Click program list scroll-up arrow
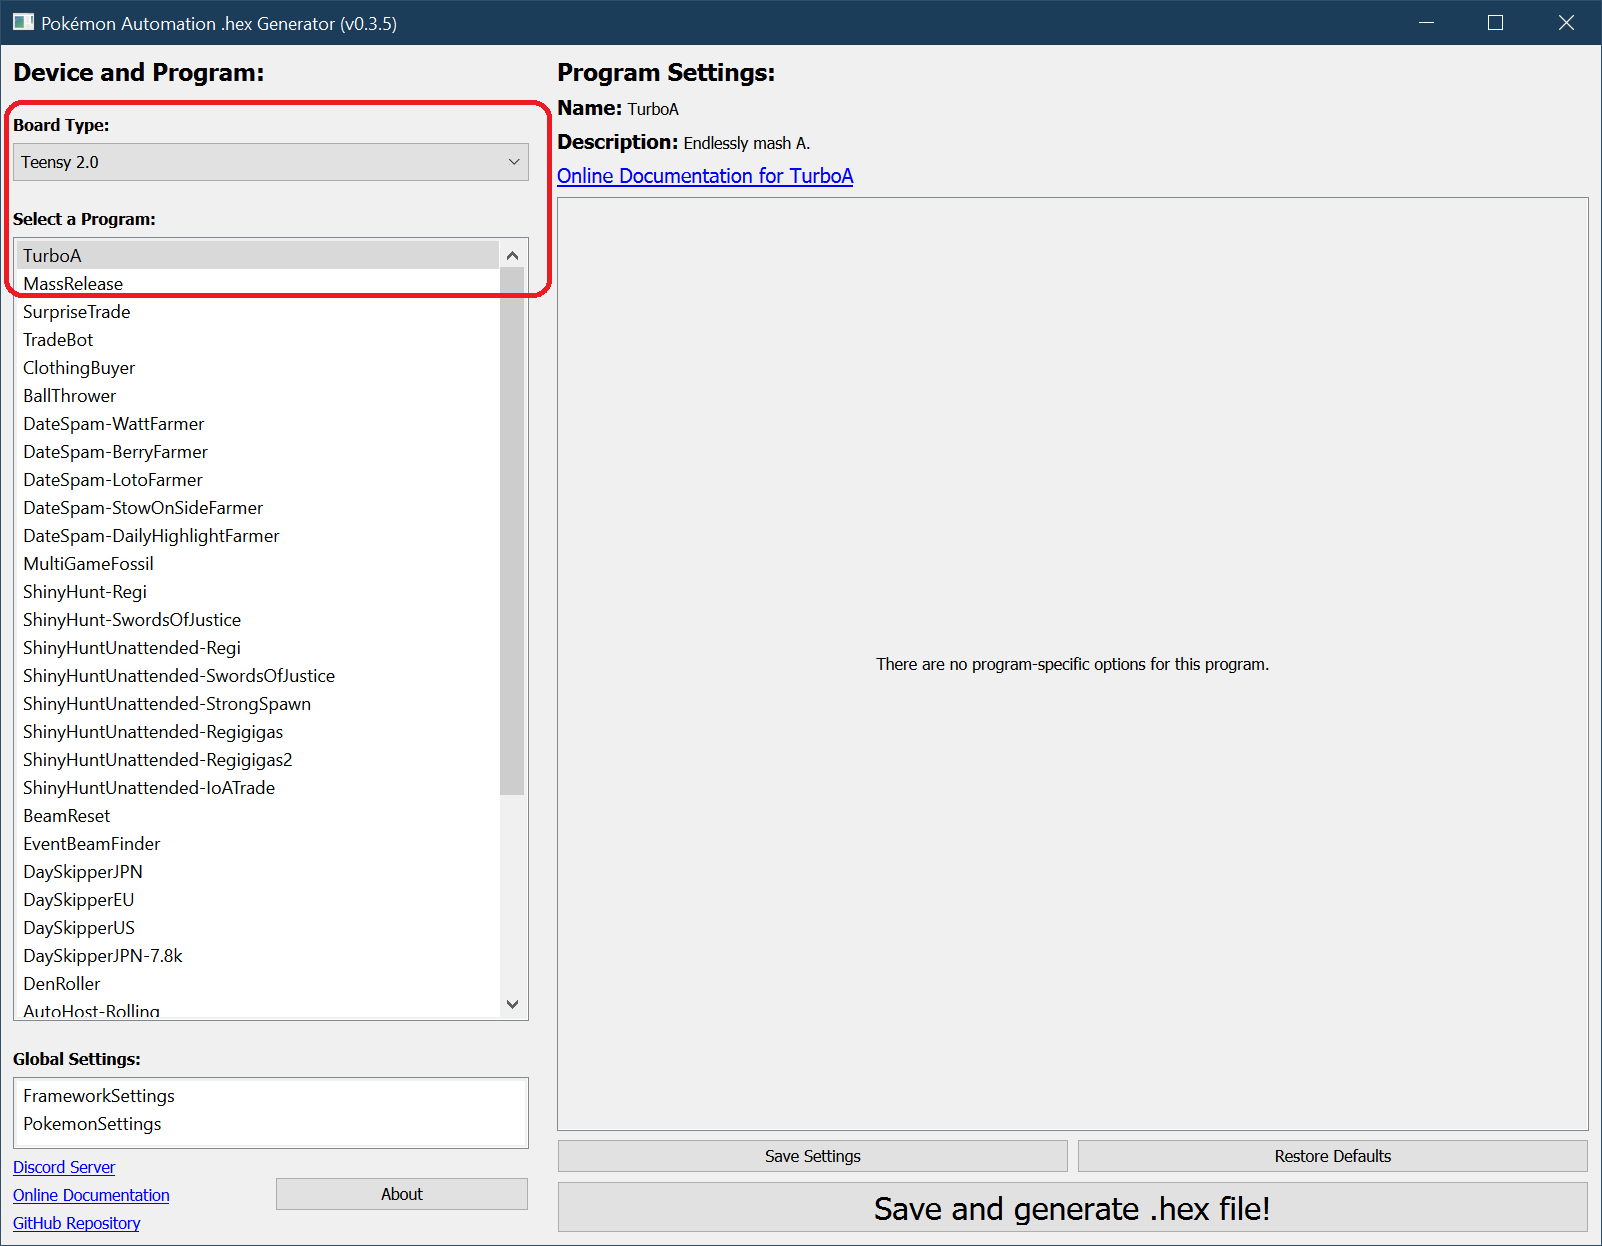The image size is (1602, 1246). pyautogui.click(x=512, y=255)
